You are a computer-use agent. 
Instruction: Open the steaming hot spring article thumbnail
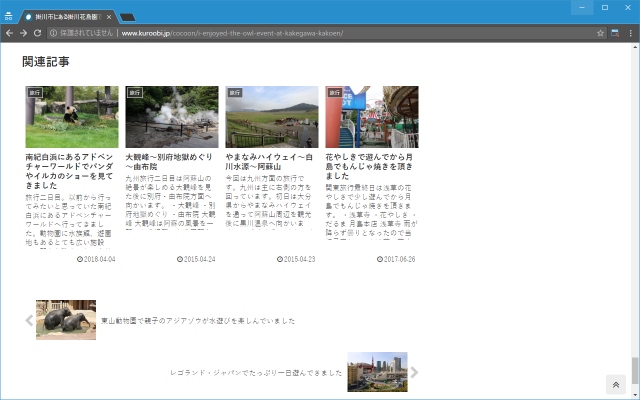(172, 117)
